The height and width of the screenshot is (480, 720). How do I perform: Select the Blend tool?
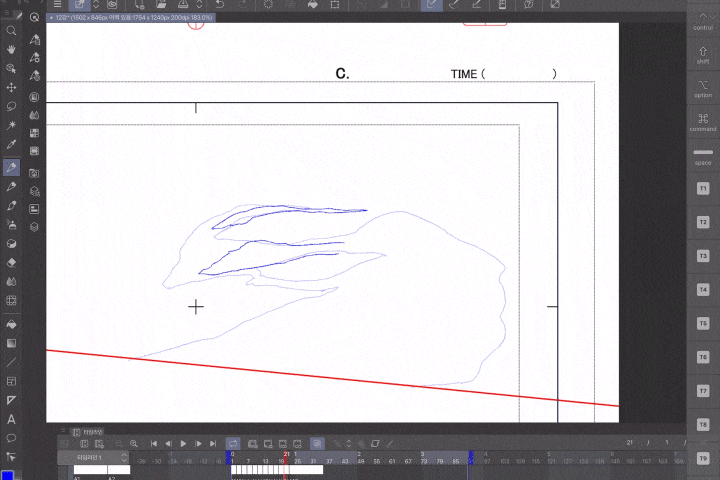pyautogui.click(x=11, y=282)
